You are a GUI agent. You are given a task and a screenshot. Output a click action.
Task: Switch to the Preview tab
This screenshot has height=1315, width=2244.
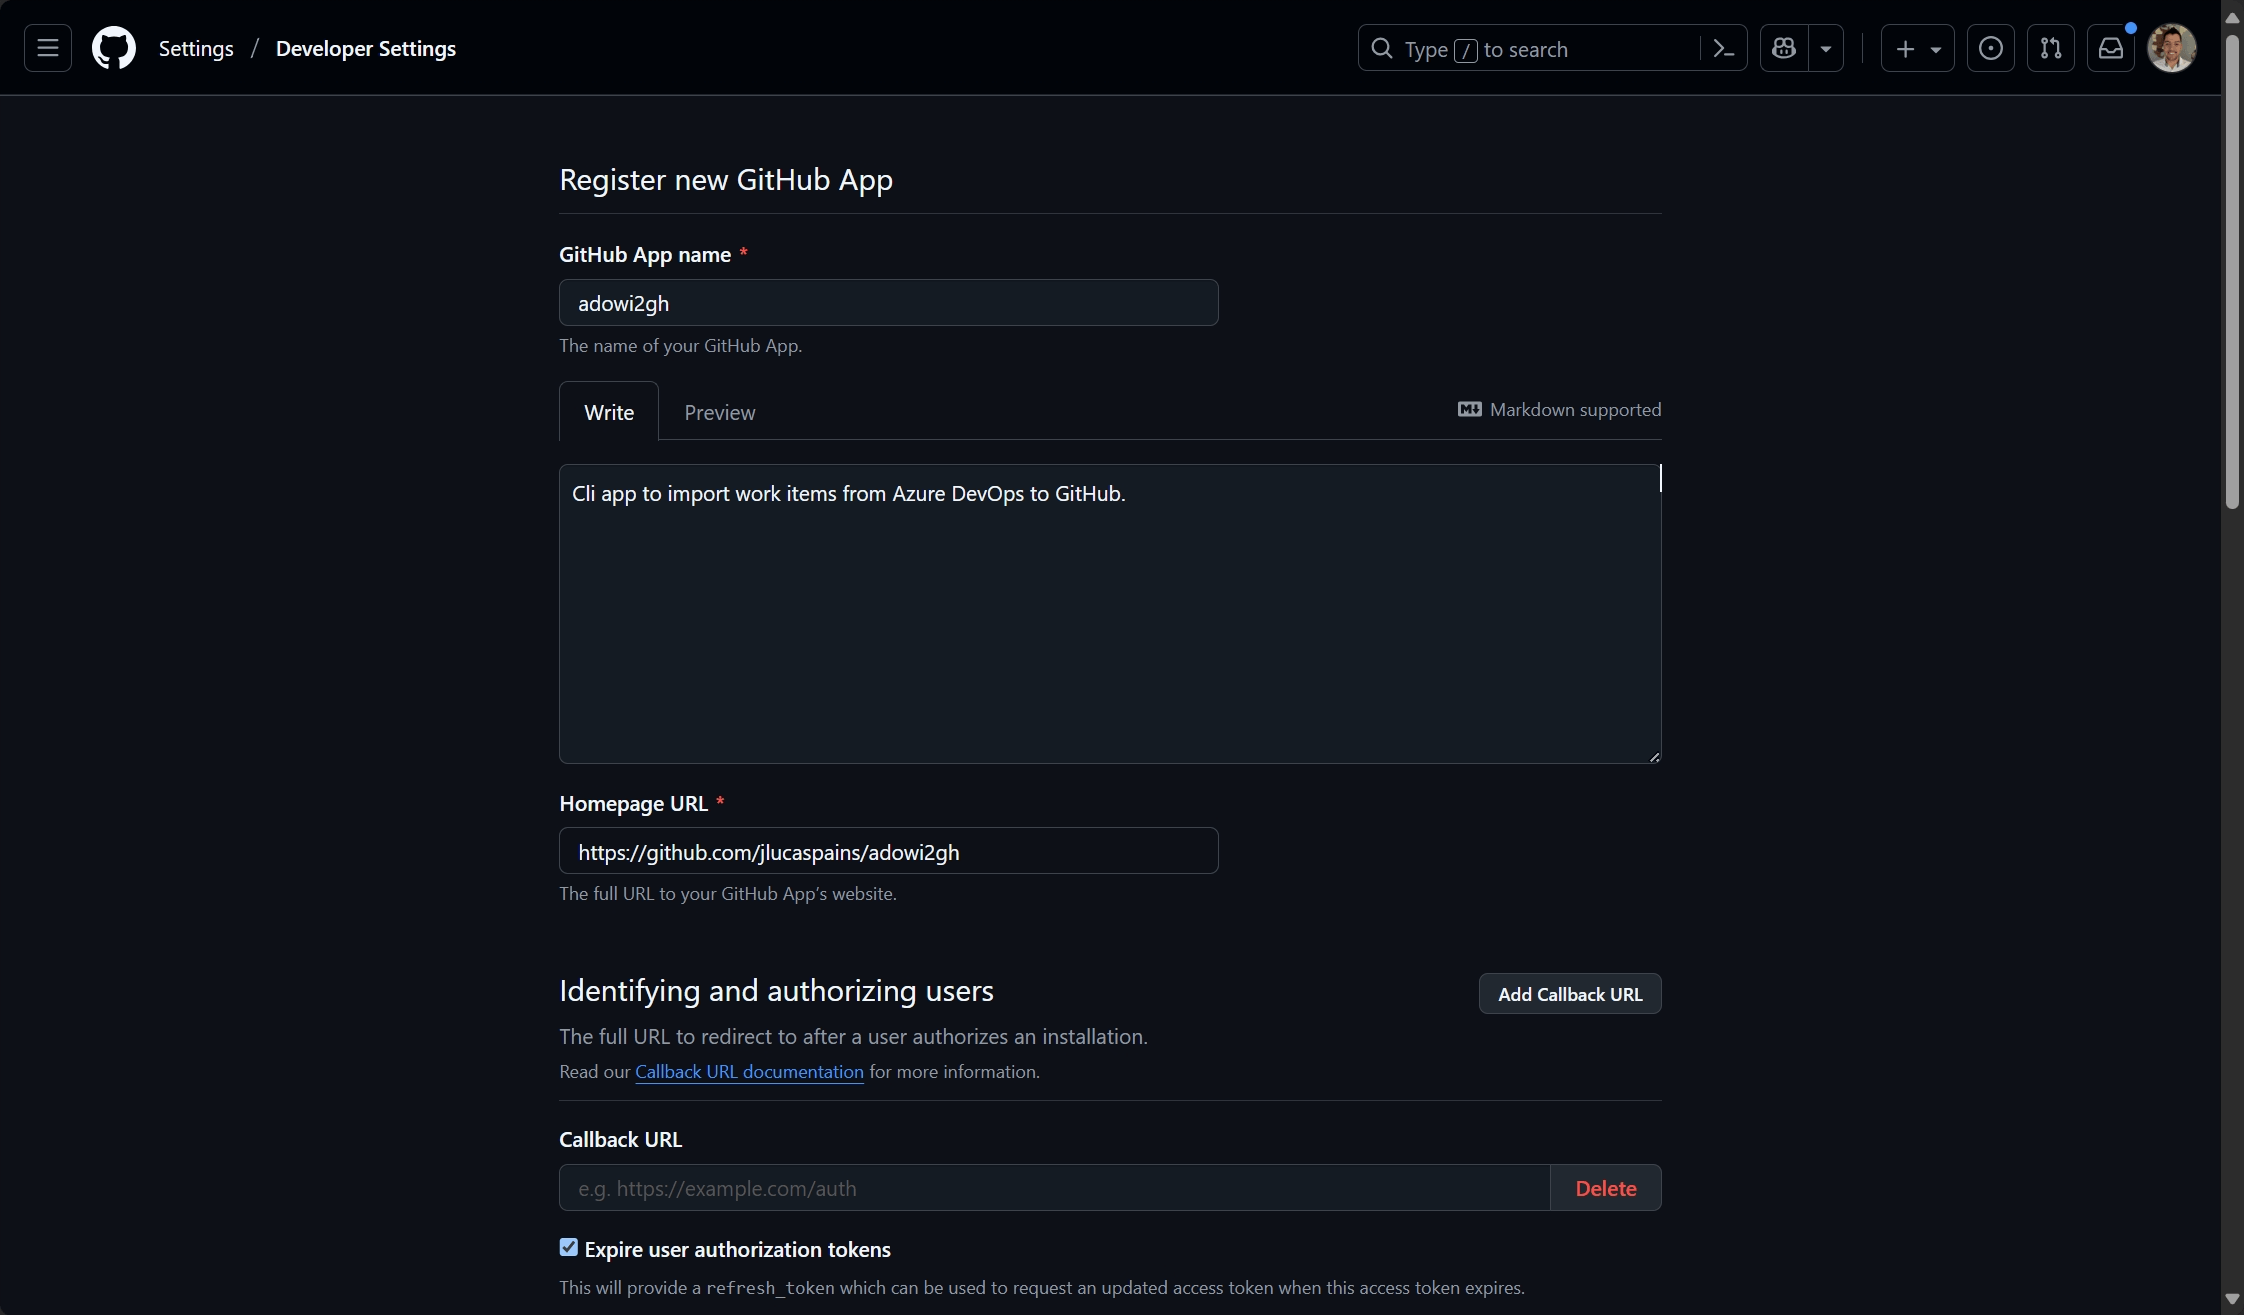pyautogui.click(x=719, y=412)
